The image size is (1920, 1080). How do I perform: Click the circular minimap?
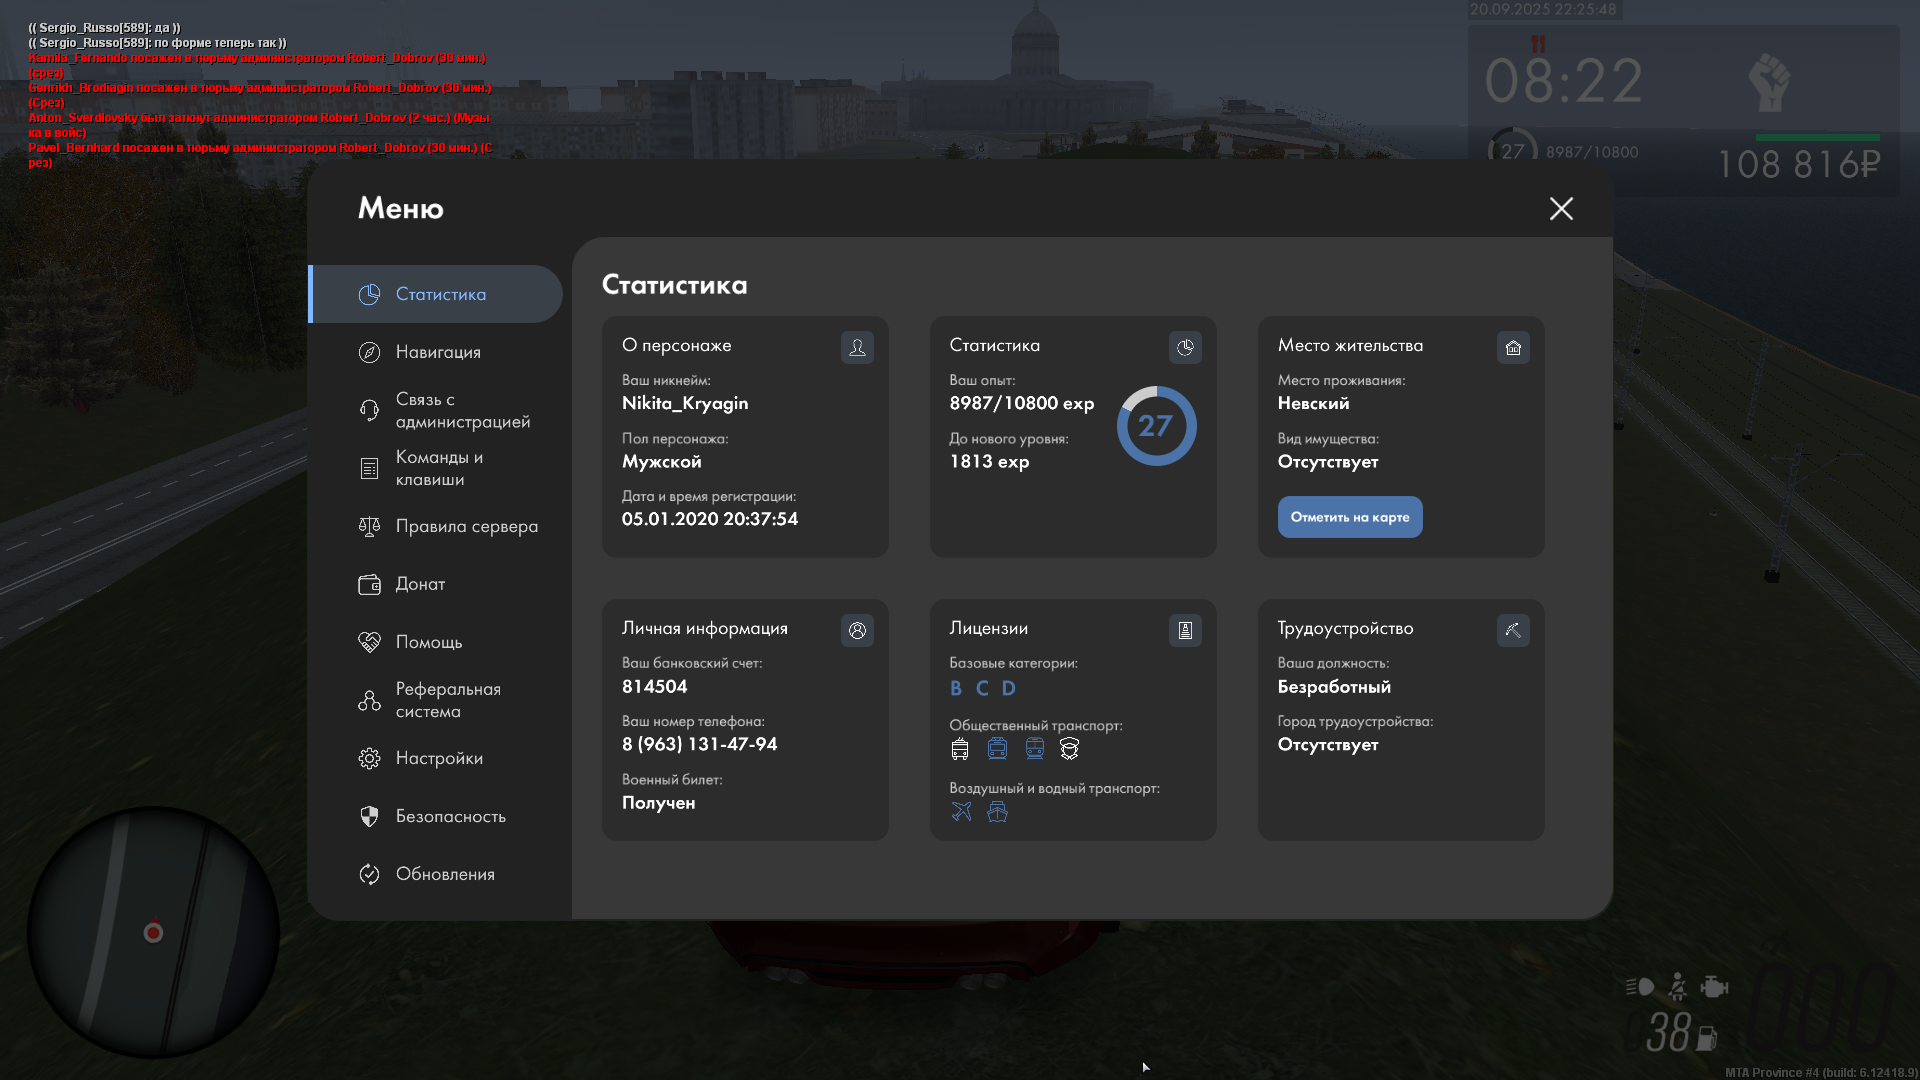click(x=153, y=932)
